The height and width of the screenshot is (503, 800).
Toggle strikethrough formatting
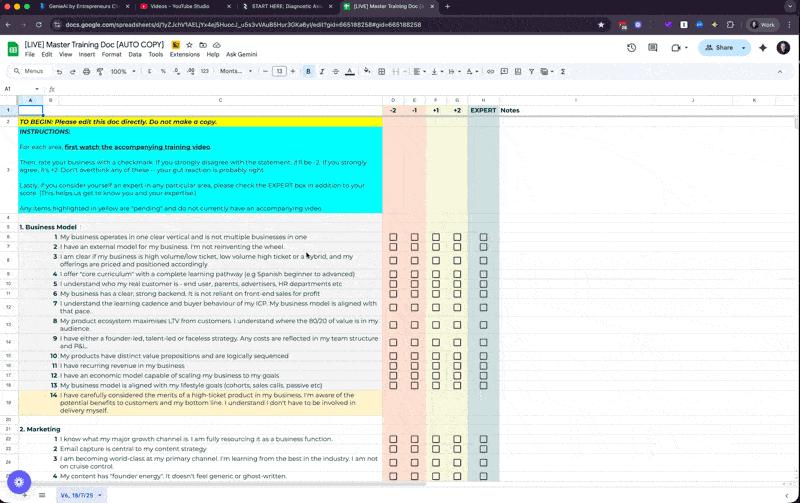pos(336,72)
